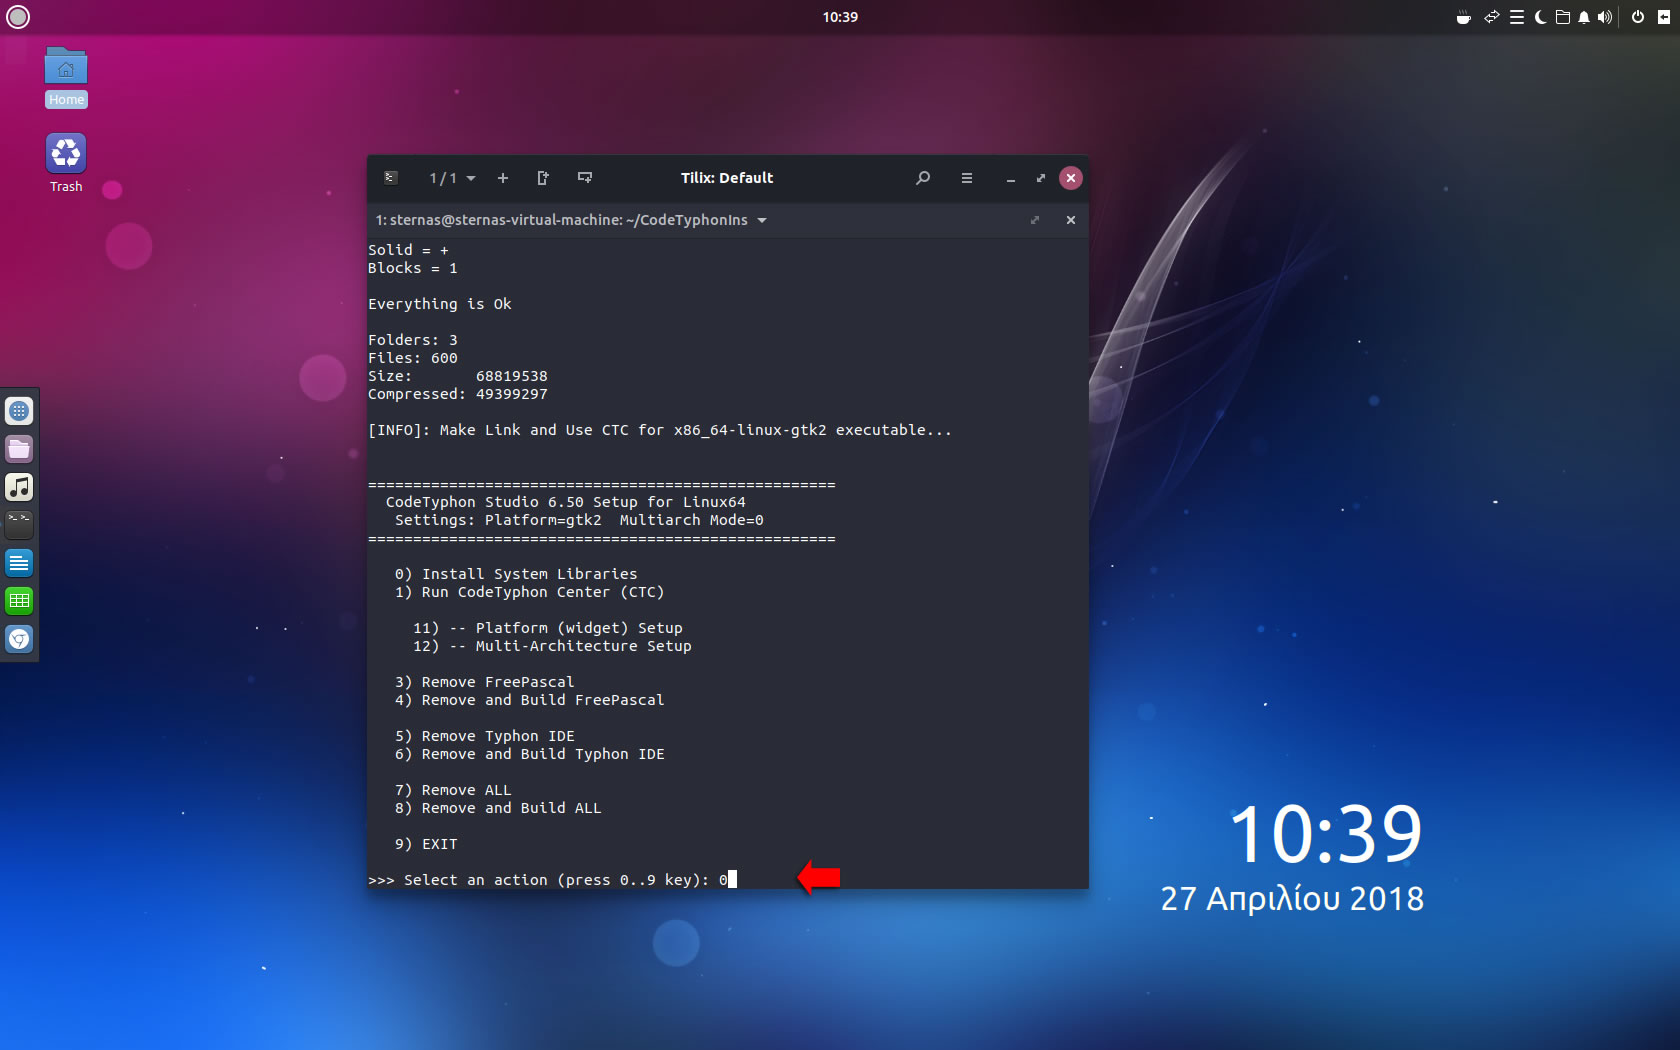Click the 'Run CodeTyphon Center (CTC)' line

click(x=529, y=592)
